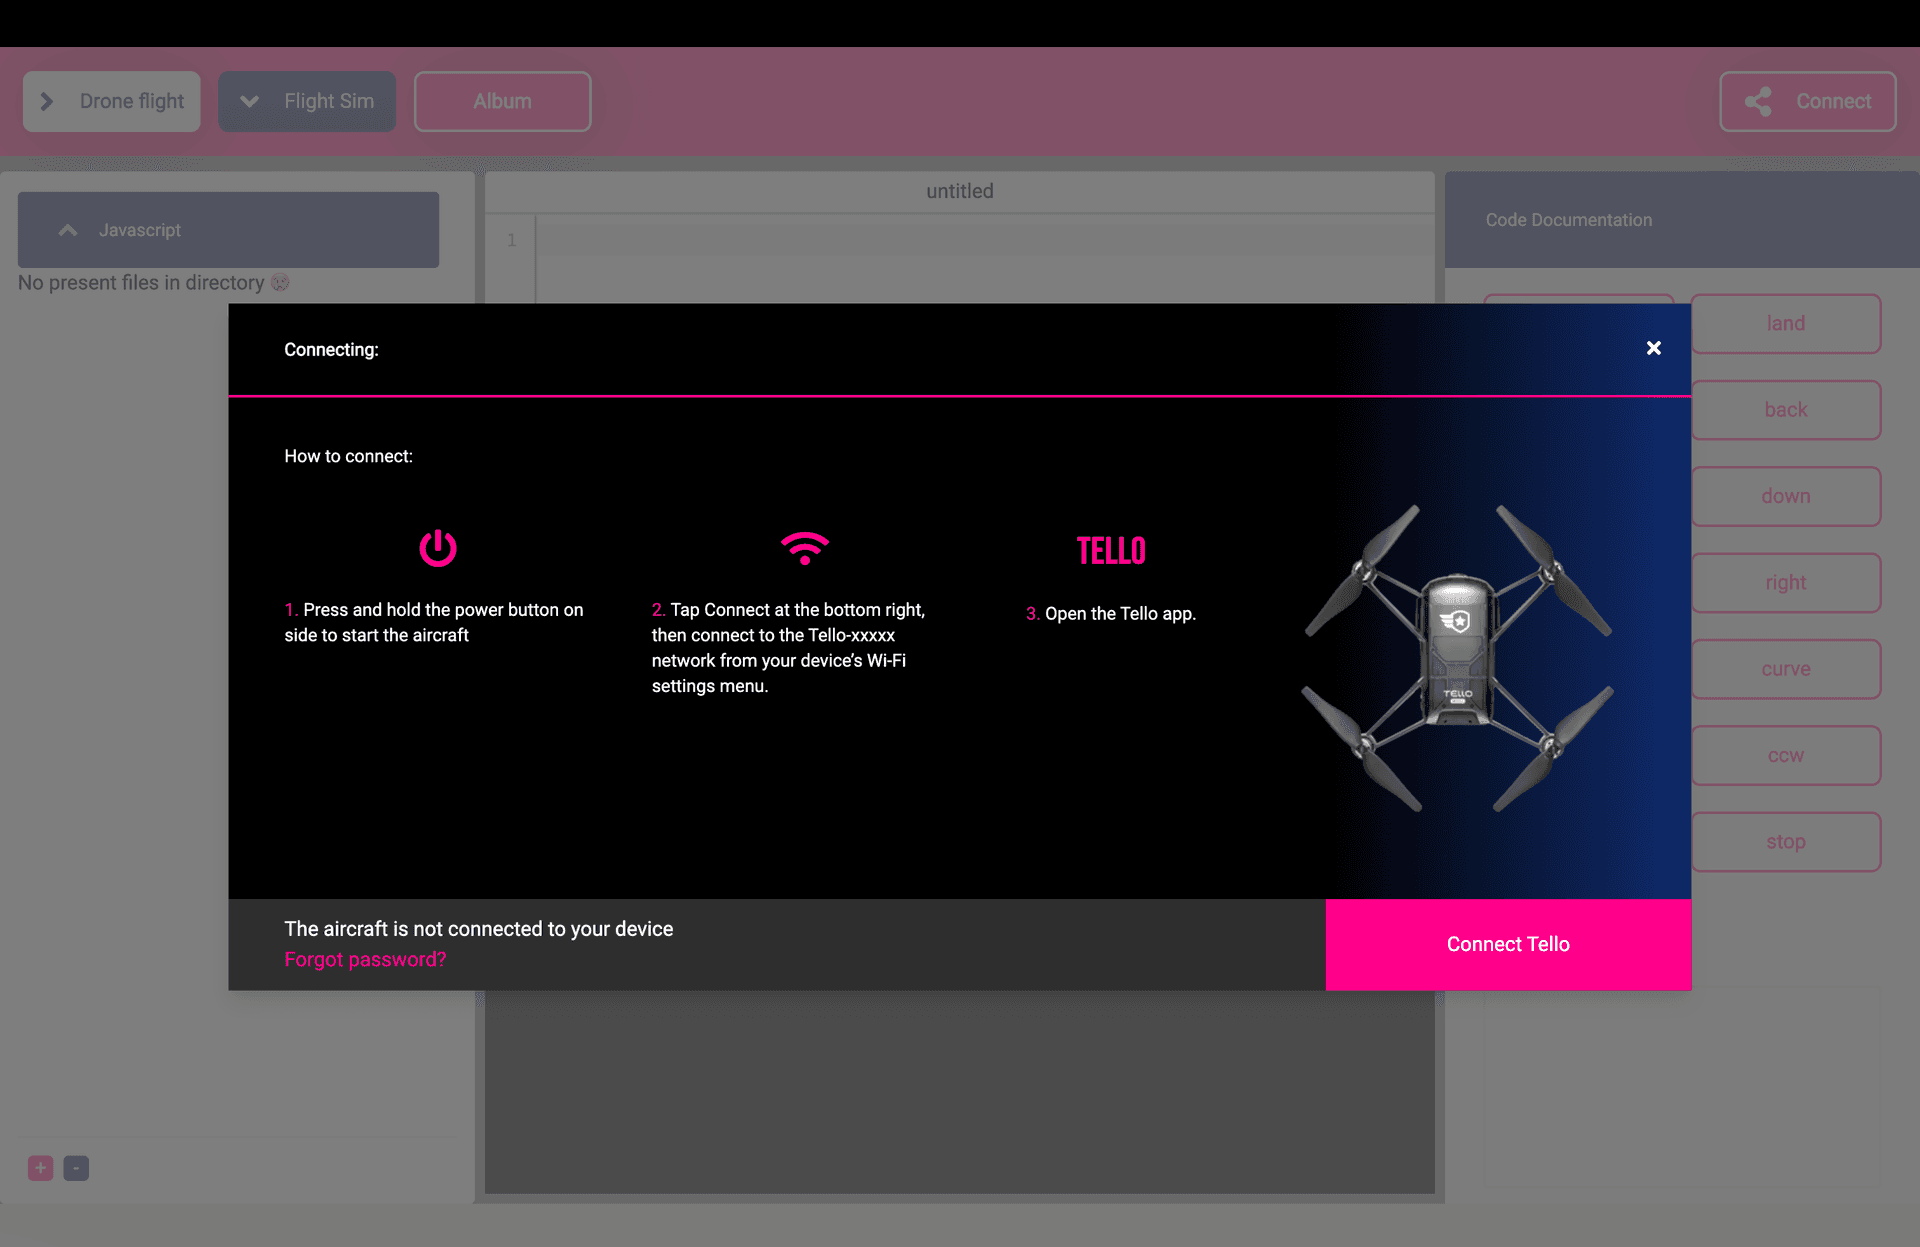Image resolution: width=1920 pixels, height=1247 pixels.
Task: Collapse the Javascript panel chevron
Action: point(68,230)
